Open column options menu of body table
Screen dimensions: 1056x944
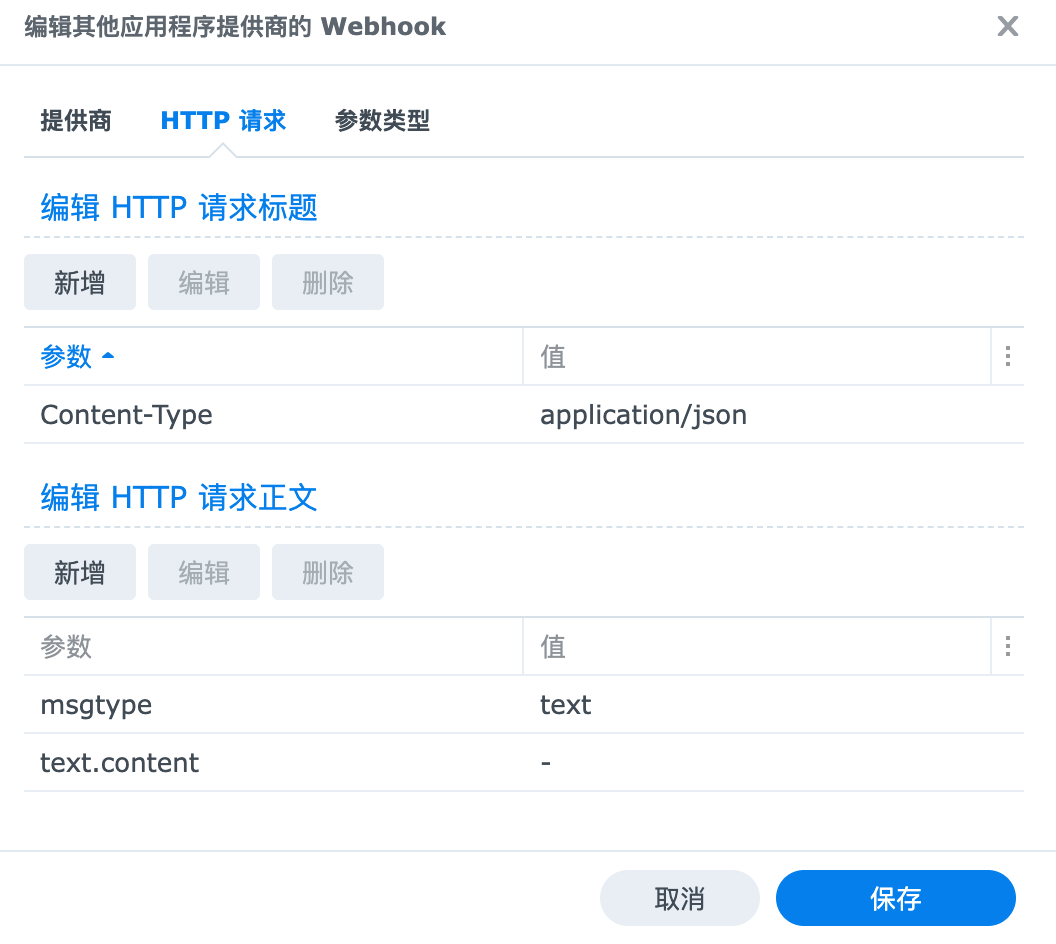point(1008,646)
